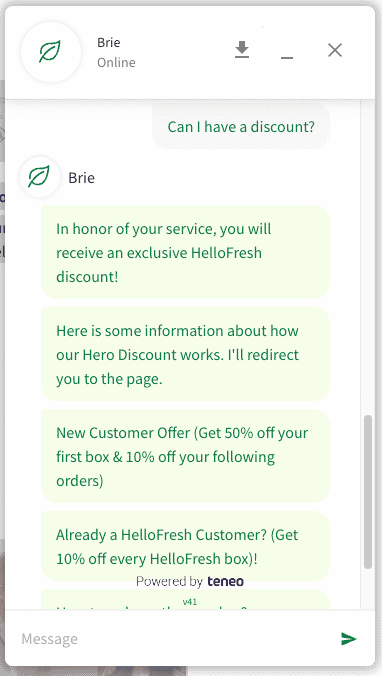Viewport: 382px width, 676px height.
Task: Open the teneo logo link
Action: (x=225, y=581)
